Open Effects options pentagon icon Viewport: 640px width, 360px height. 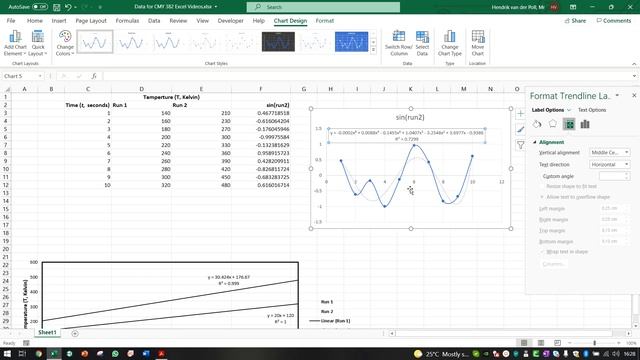coord(553,124)
